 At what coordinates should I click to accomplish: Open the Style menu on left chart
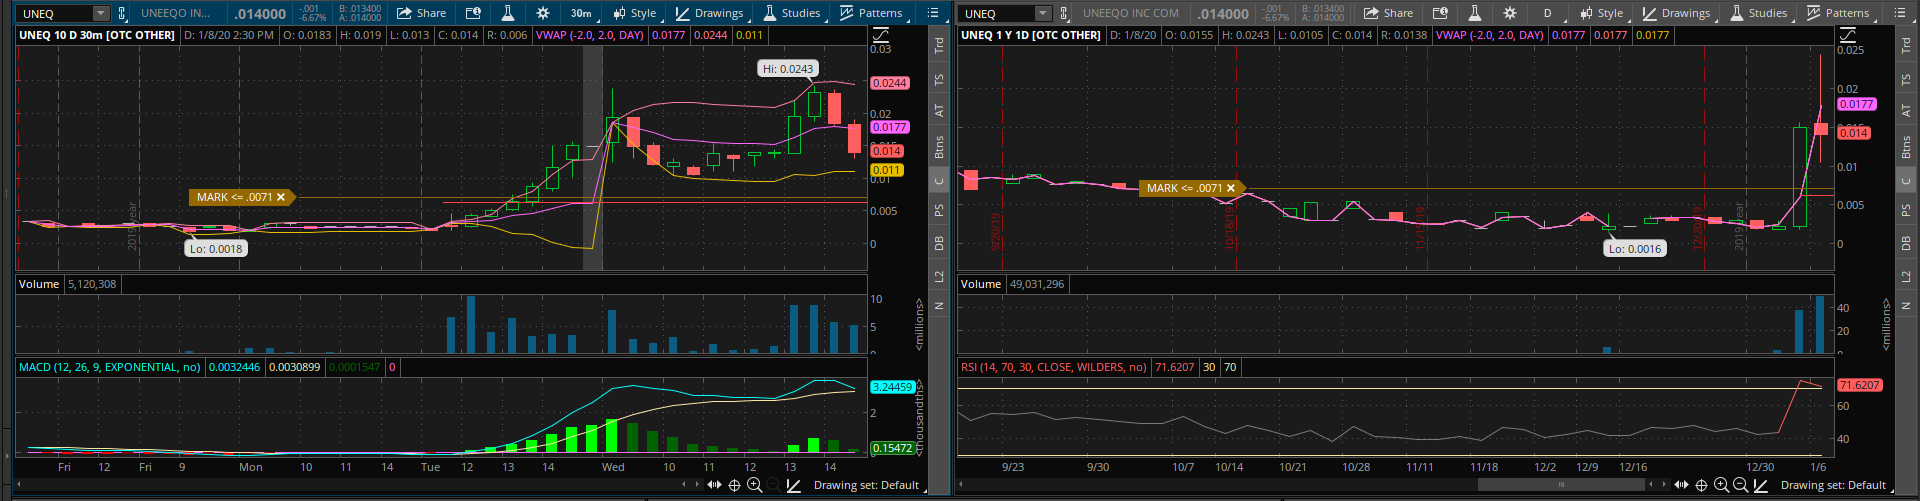click(x=635, y=13)
